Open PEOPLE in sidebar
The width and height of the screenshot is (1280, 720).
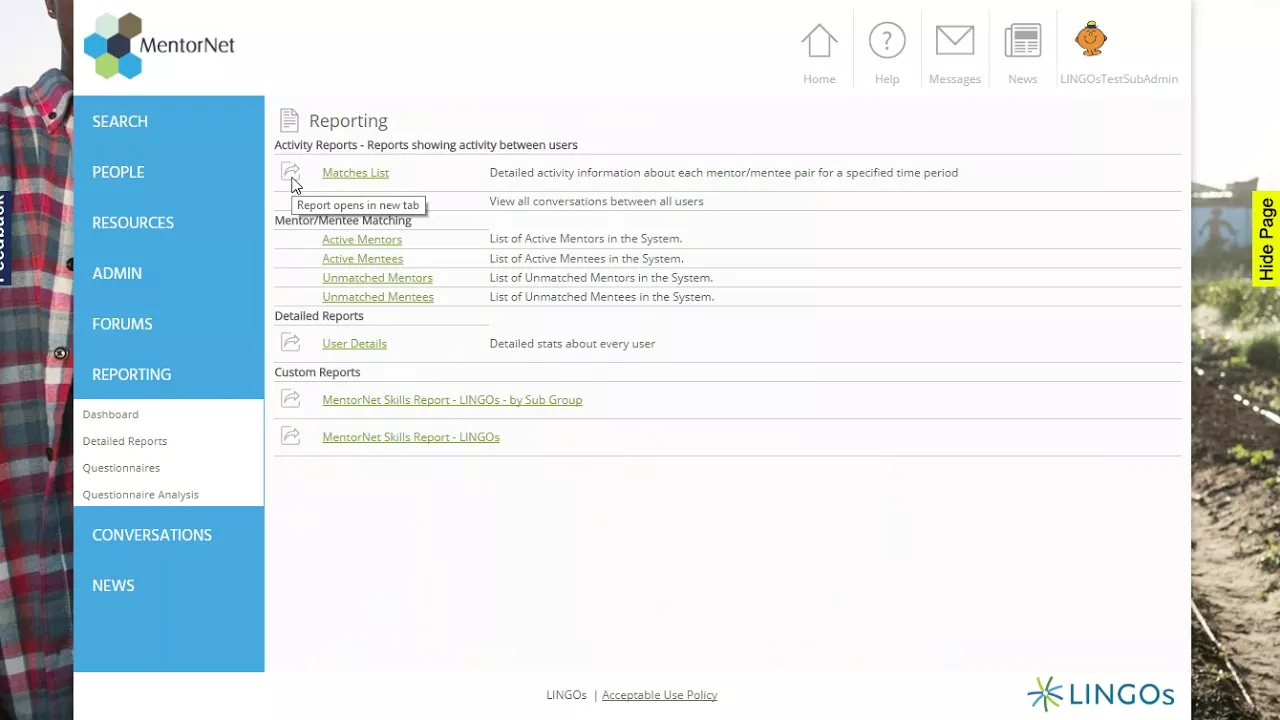click(x=118, y=172)
